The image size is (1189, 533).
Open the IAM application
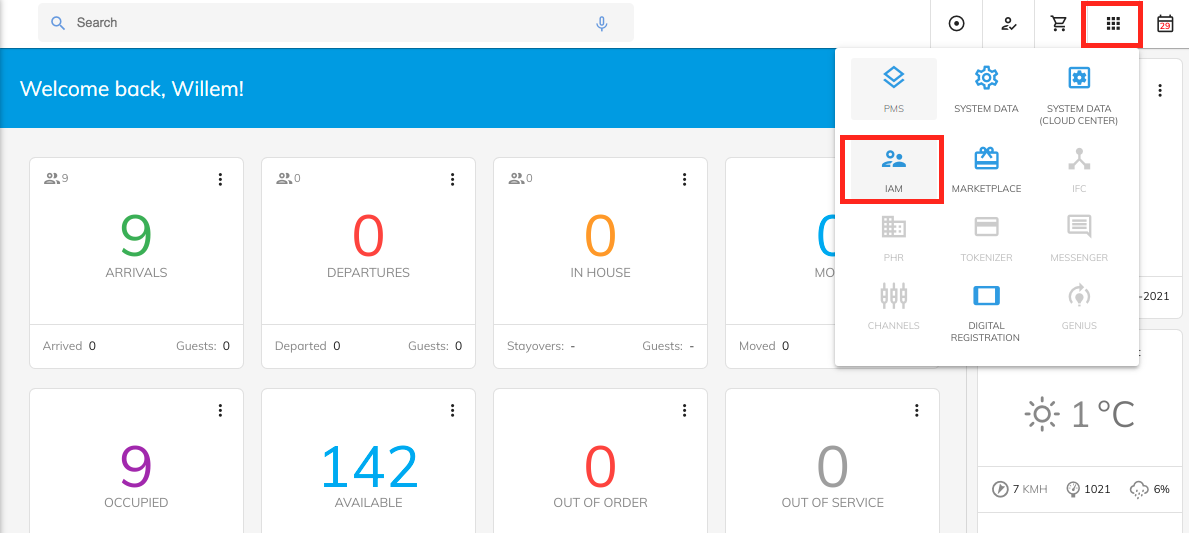click(x=893, y=170)
